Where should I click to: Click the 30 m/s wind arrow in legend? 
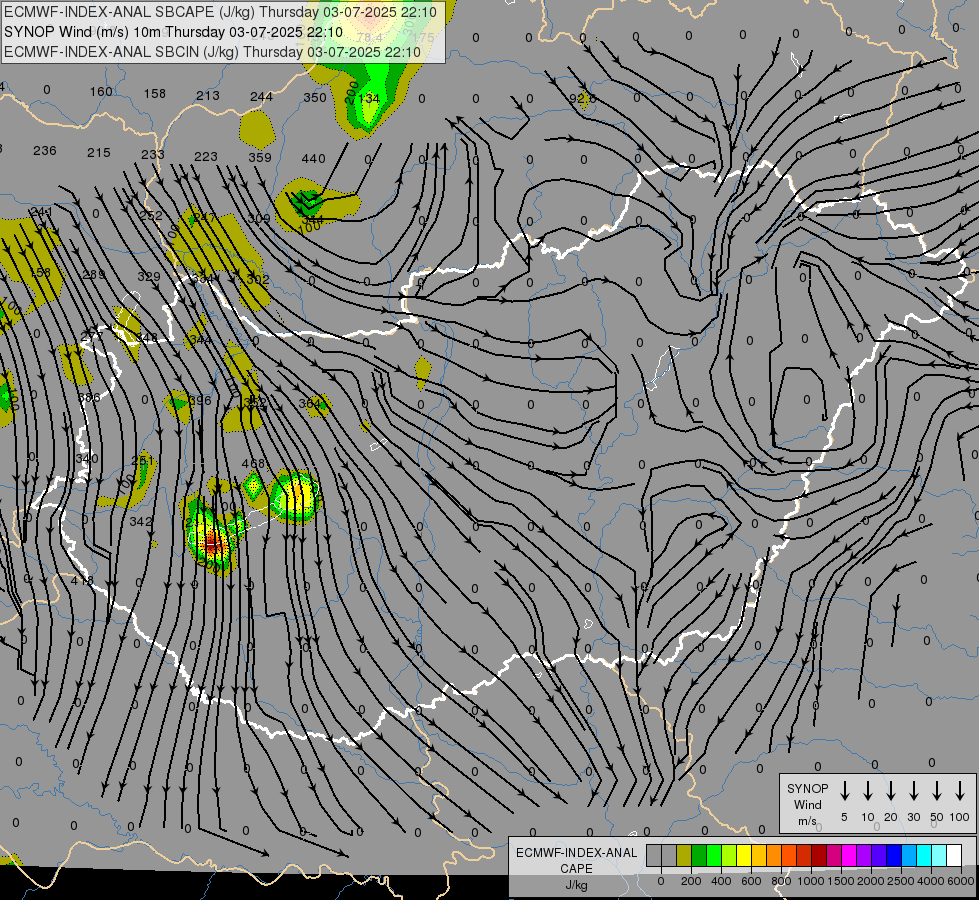click(913, 790)
